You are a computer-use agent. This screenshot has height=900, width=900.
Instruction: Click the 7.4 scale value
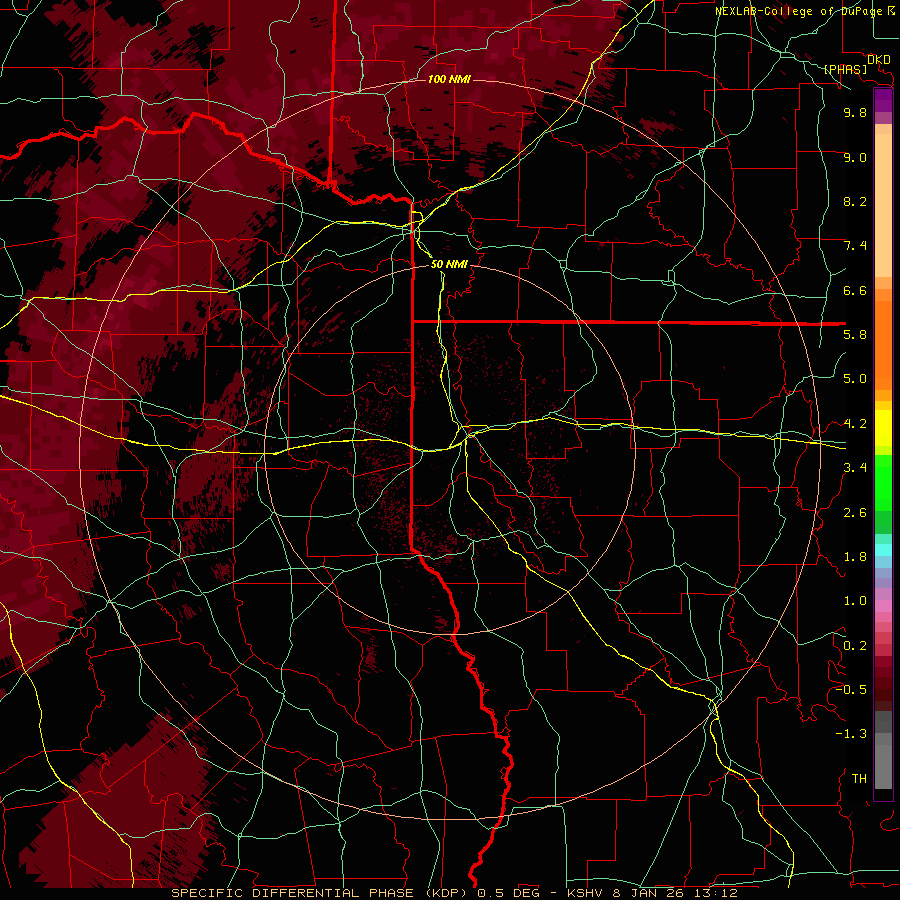855,246
